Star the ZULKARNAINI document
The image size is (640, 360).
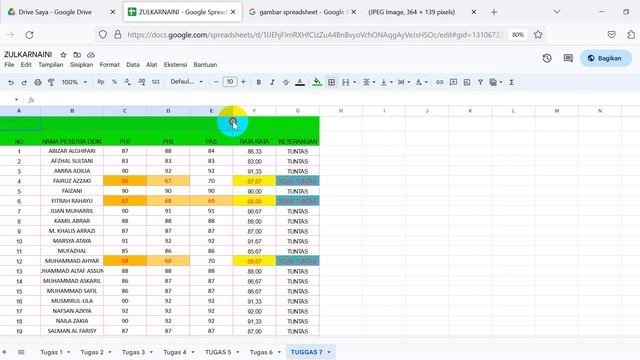point(63,55)
